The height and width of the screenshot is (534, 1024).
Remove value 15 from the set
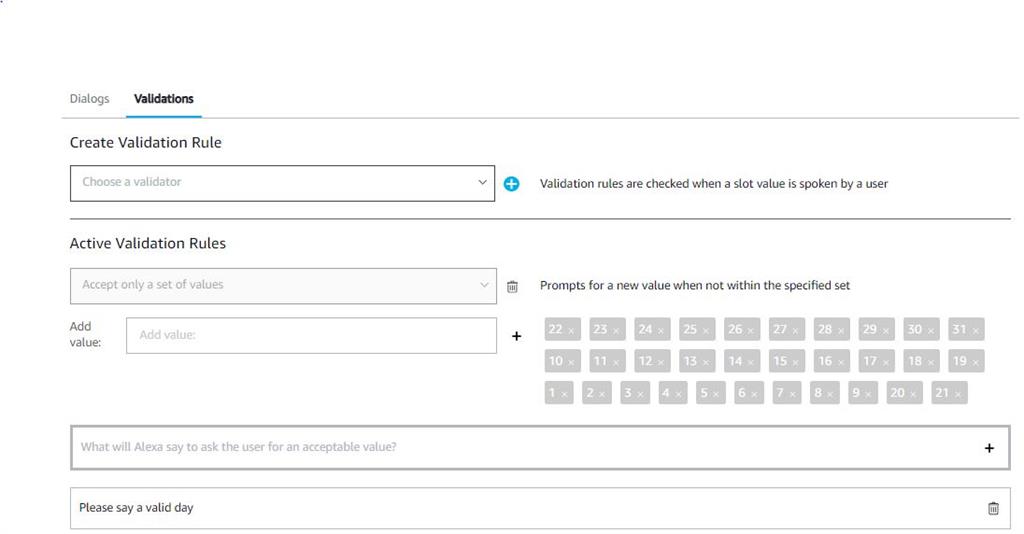(796, 362)
